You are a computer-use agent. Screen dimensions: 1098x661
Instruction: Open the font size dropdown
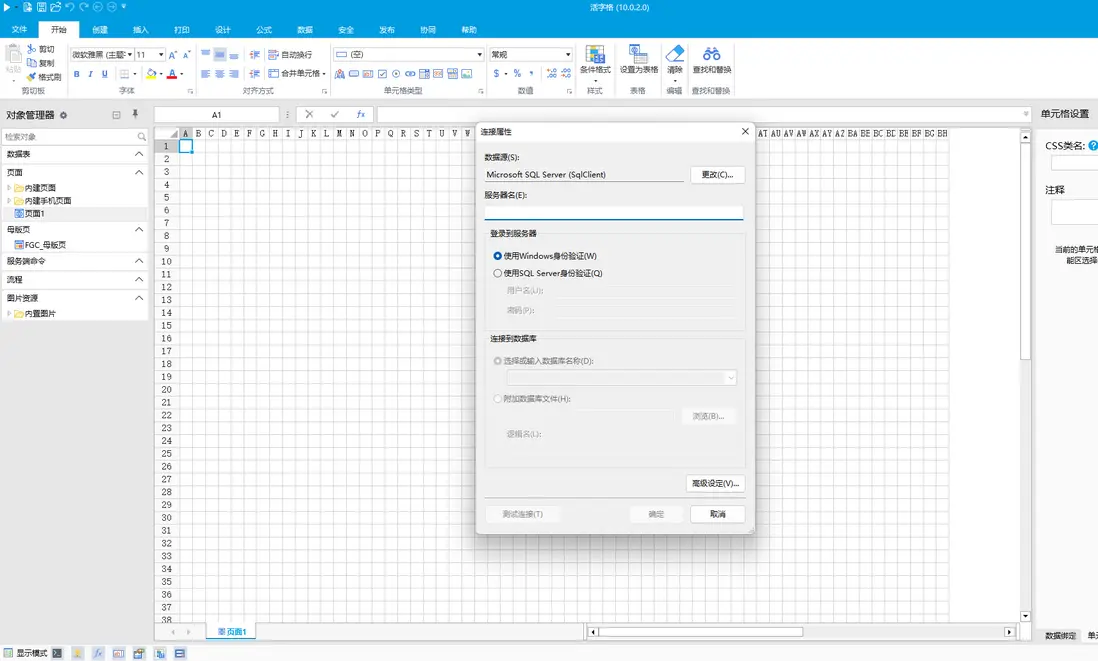(161, 55)
